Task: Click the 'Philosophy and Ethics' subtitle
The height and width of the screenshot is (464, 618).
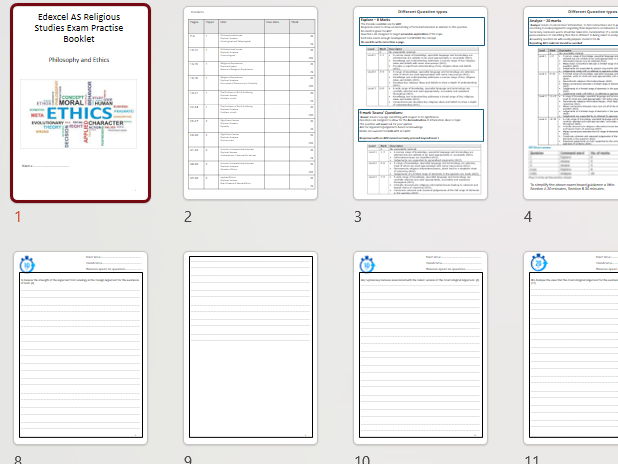Action: pos(79,60)
